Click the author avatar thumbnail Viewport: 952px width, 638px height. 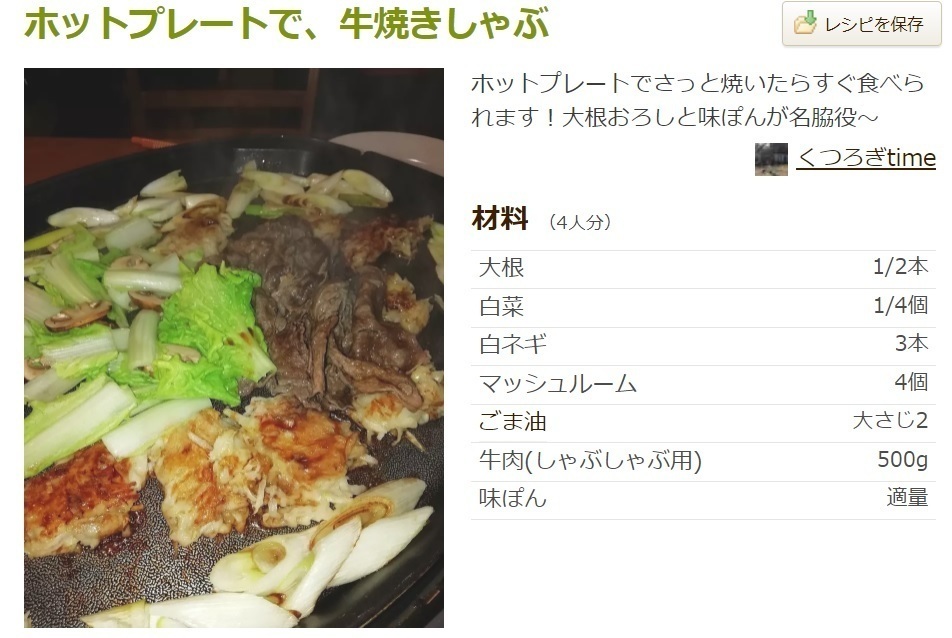771,159
